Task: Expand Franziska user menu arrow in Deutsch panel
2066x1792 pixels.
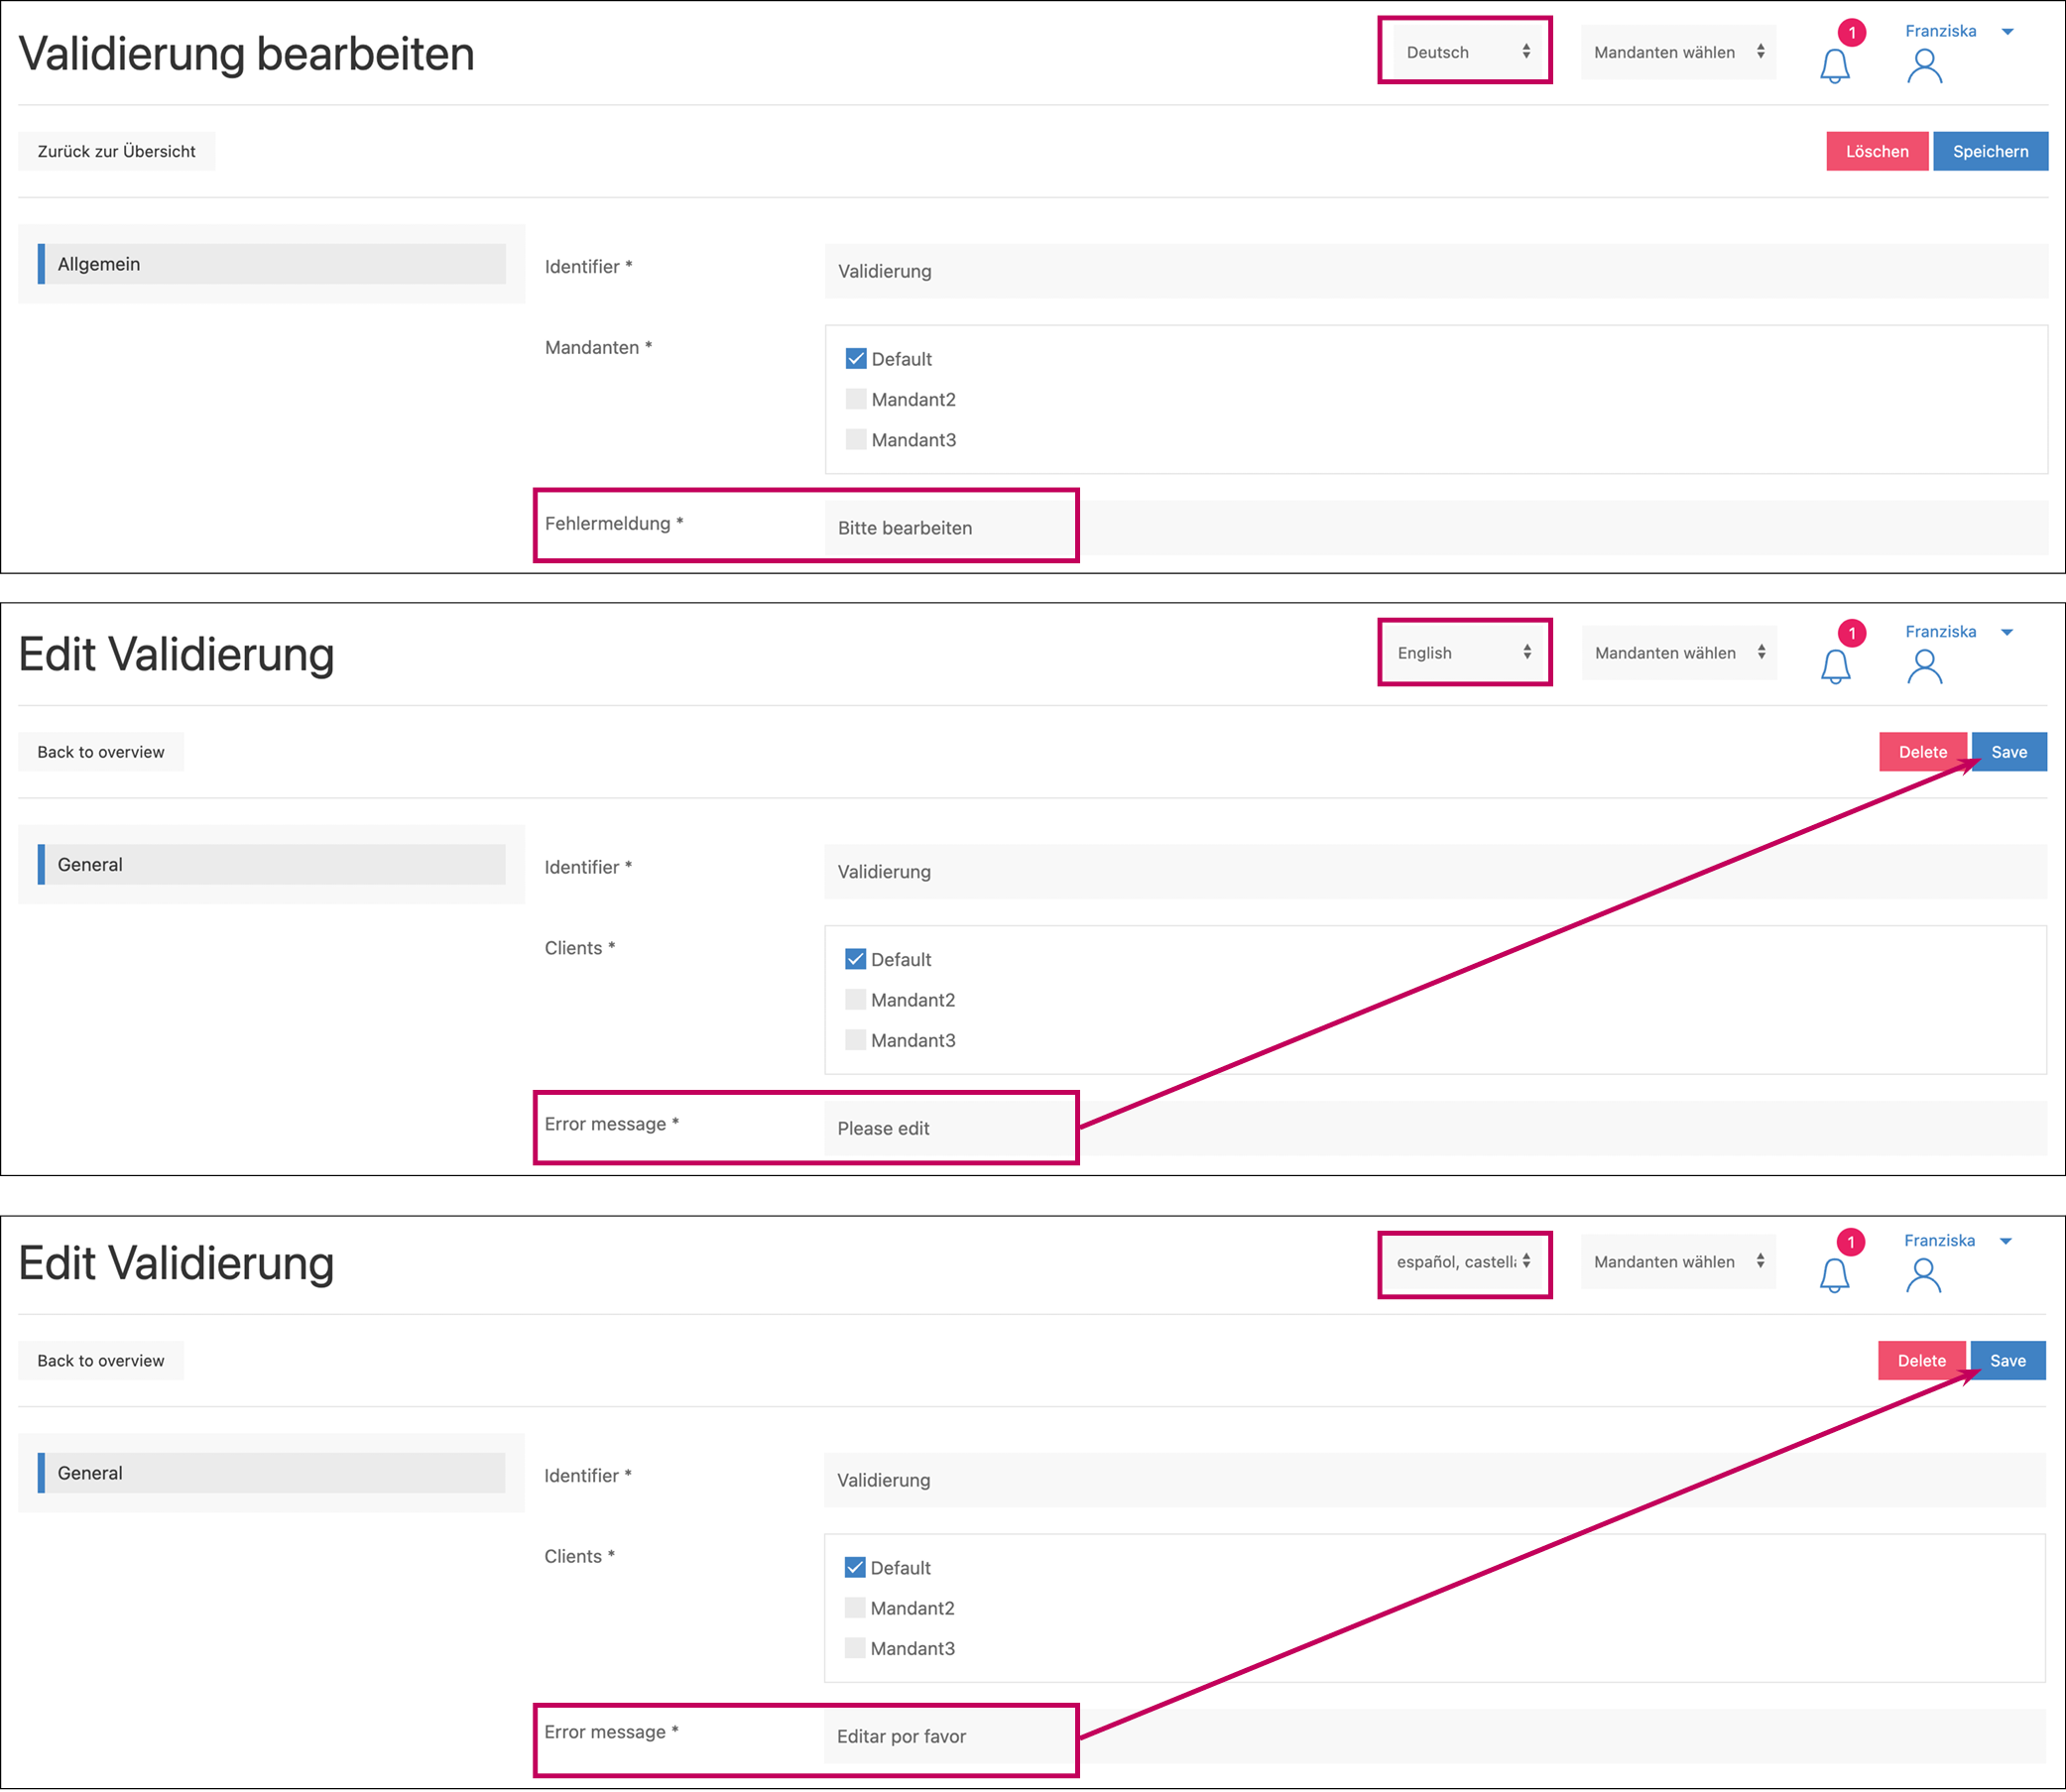Action: (2007, 32)
